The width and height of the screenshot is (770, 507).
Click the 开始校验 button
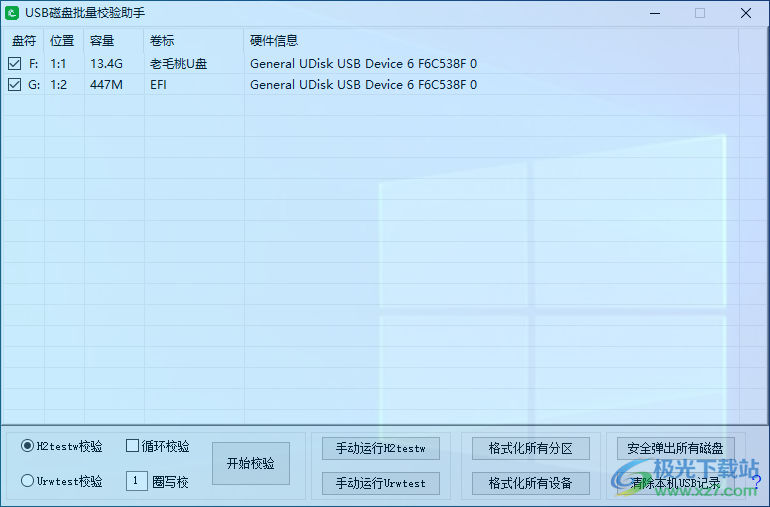251,463
